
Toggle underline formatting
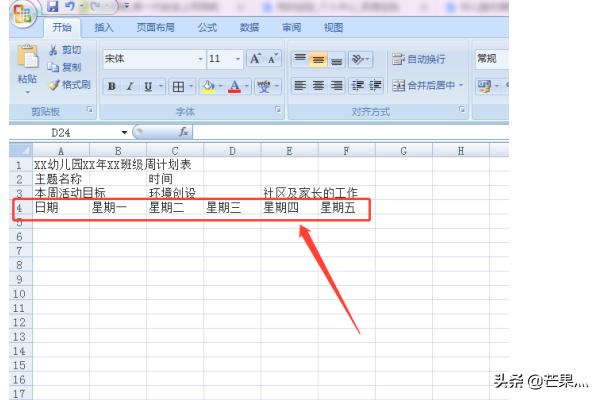tap(148, 87)
